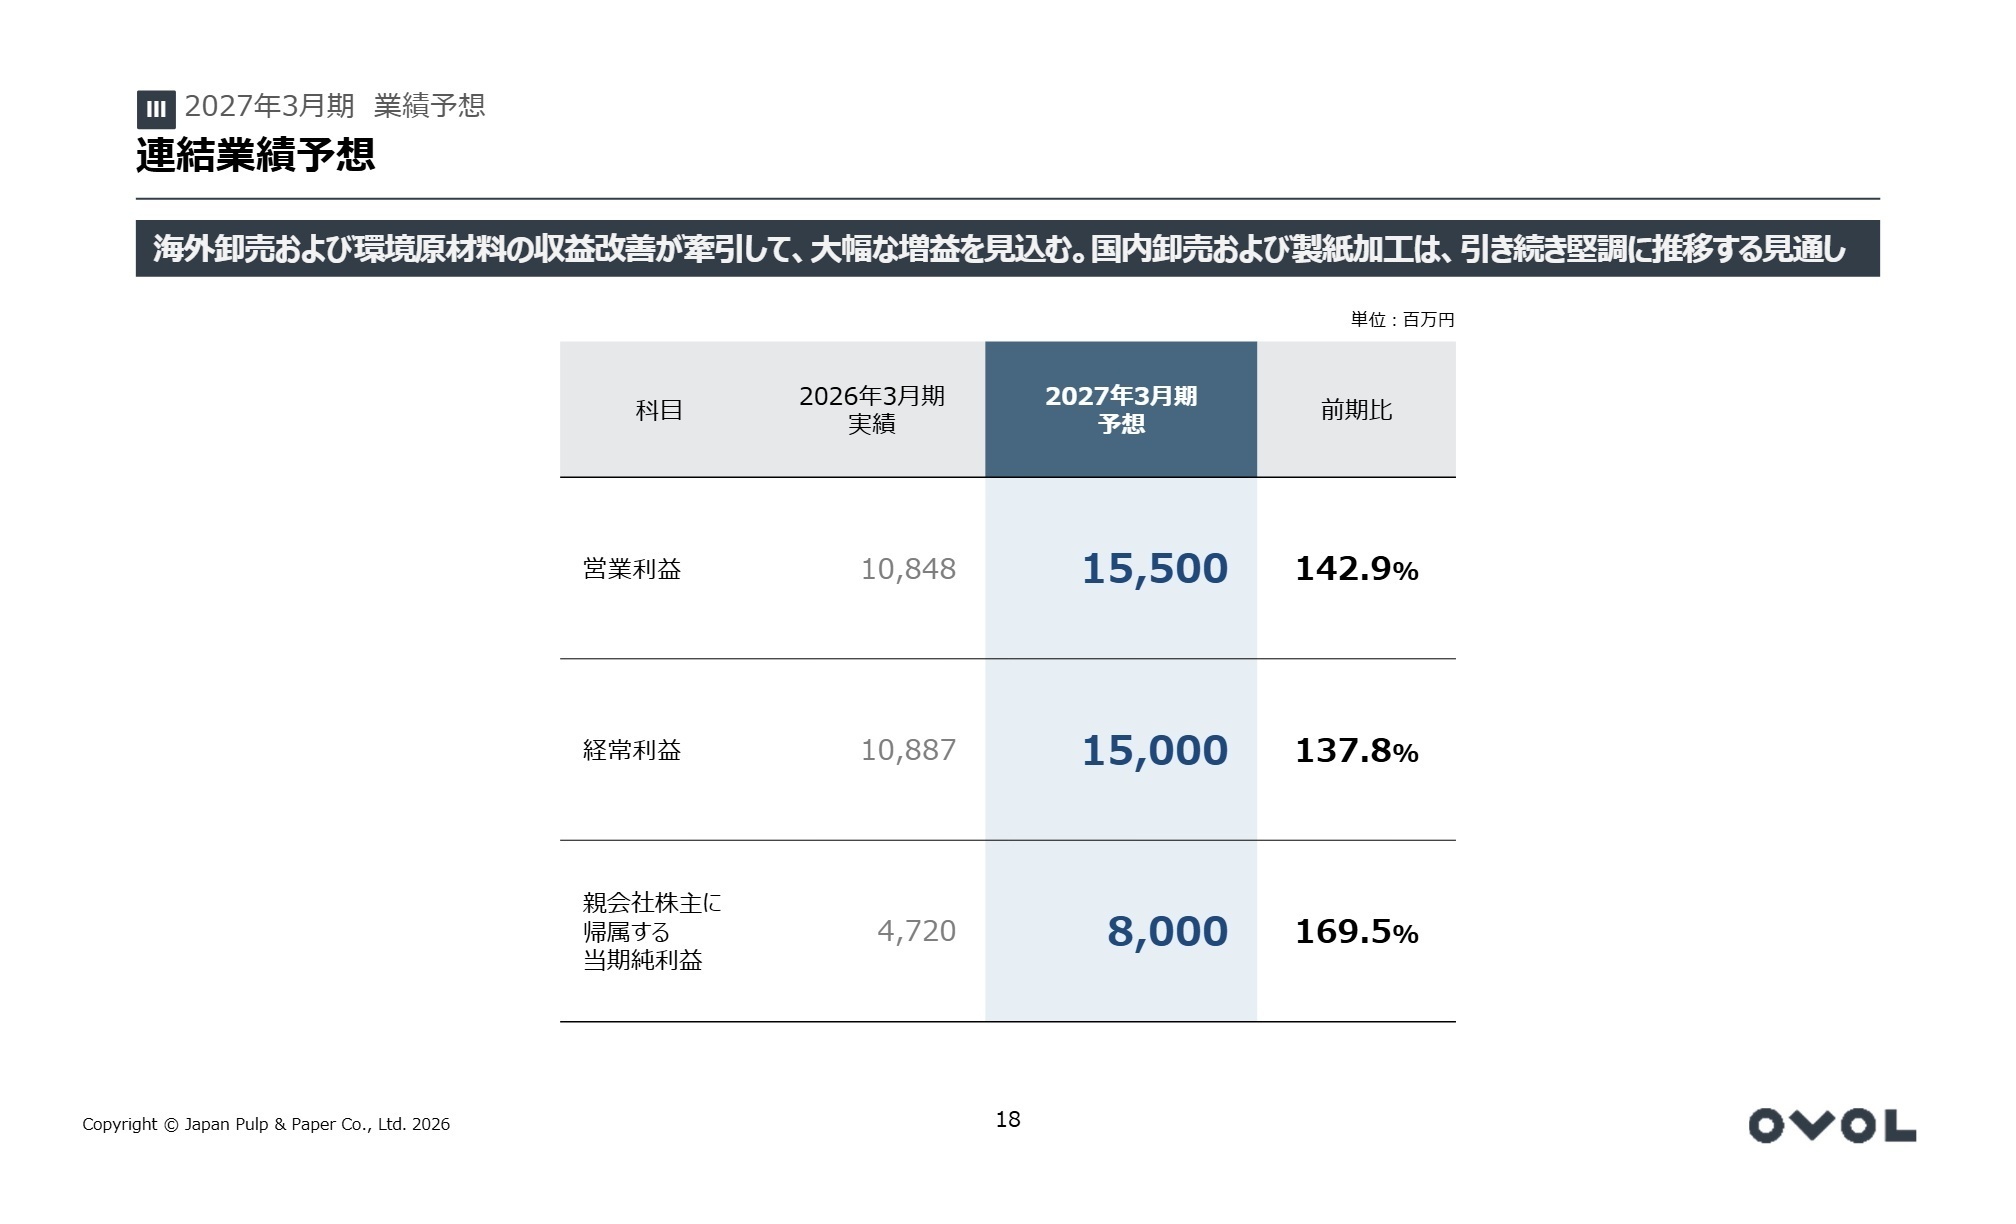2016x1224 pixels.
Task: Select the 親会社株主に帰属する当期純利益 label
Action: [x=652, y=931]
